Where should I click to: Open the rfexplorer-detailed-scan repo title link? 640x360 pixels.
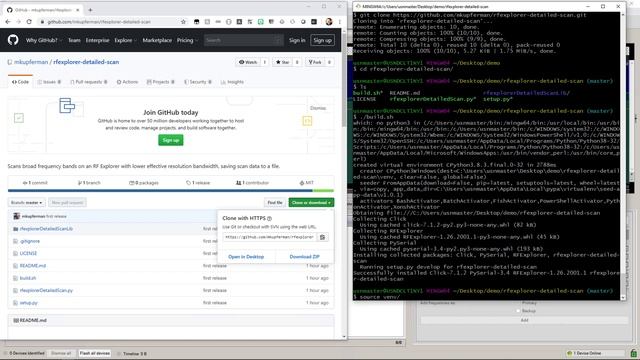point(86,62)
